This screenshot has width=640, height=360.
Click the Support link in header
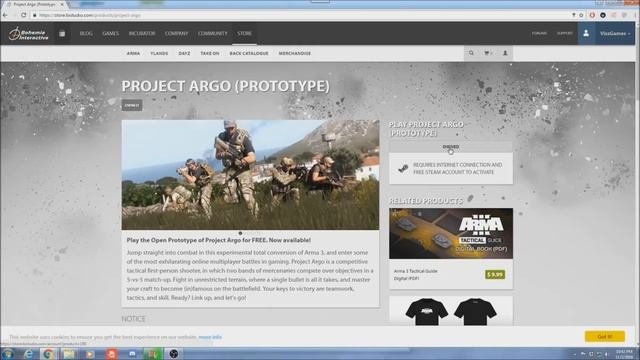[565, 33]
